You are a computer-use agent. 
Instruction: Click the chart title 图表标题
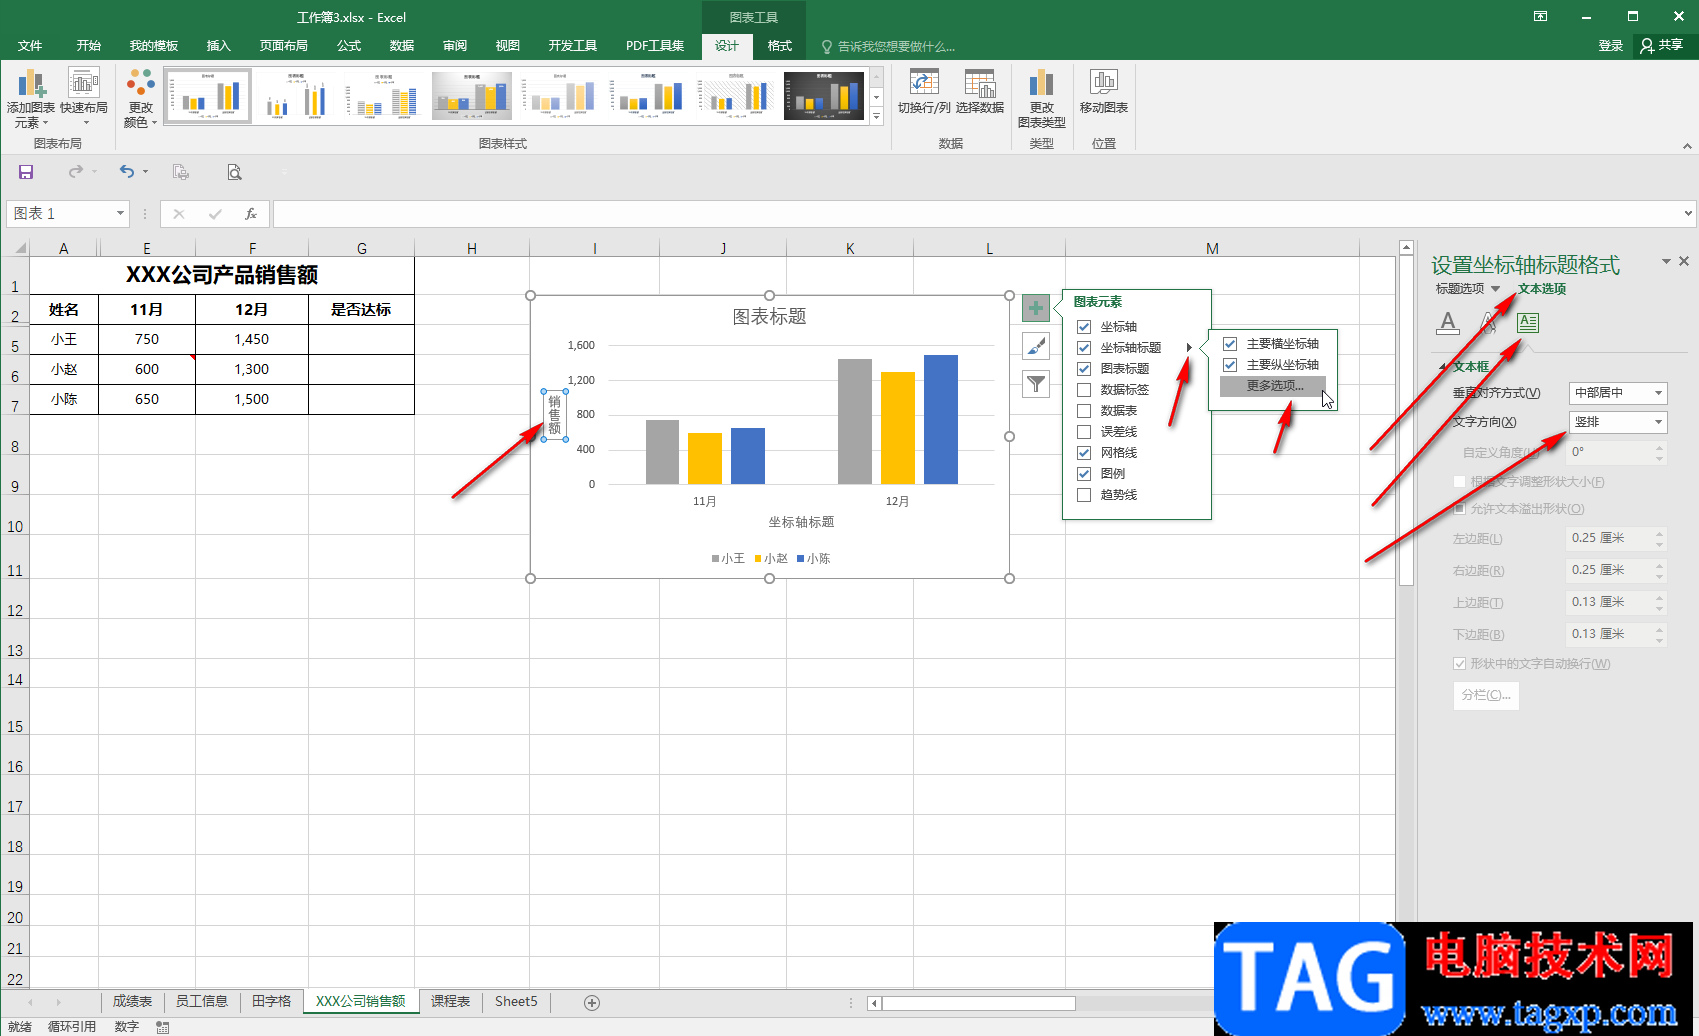769,317
